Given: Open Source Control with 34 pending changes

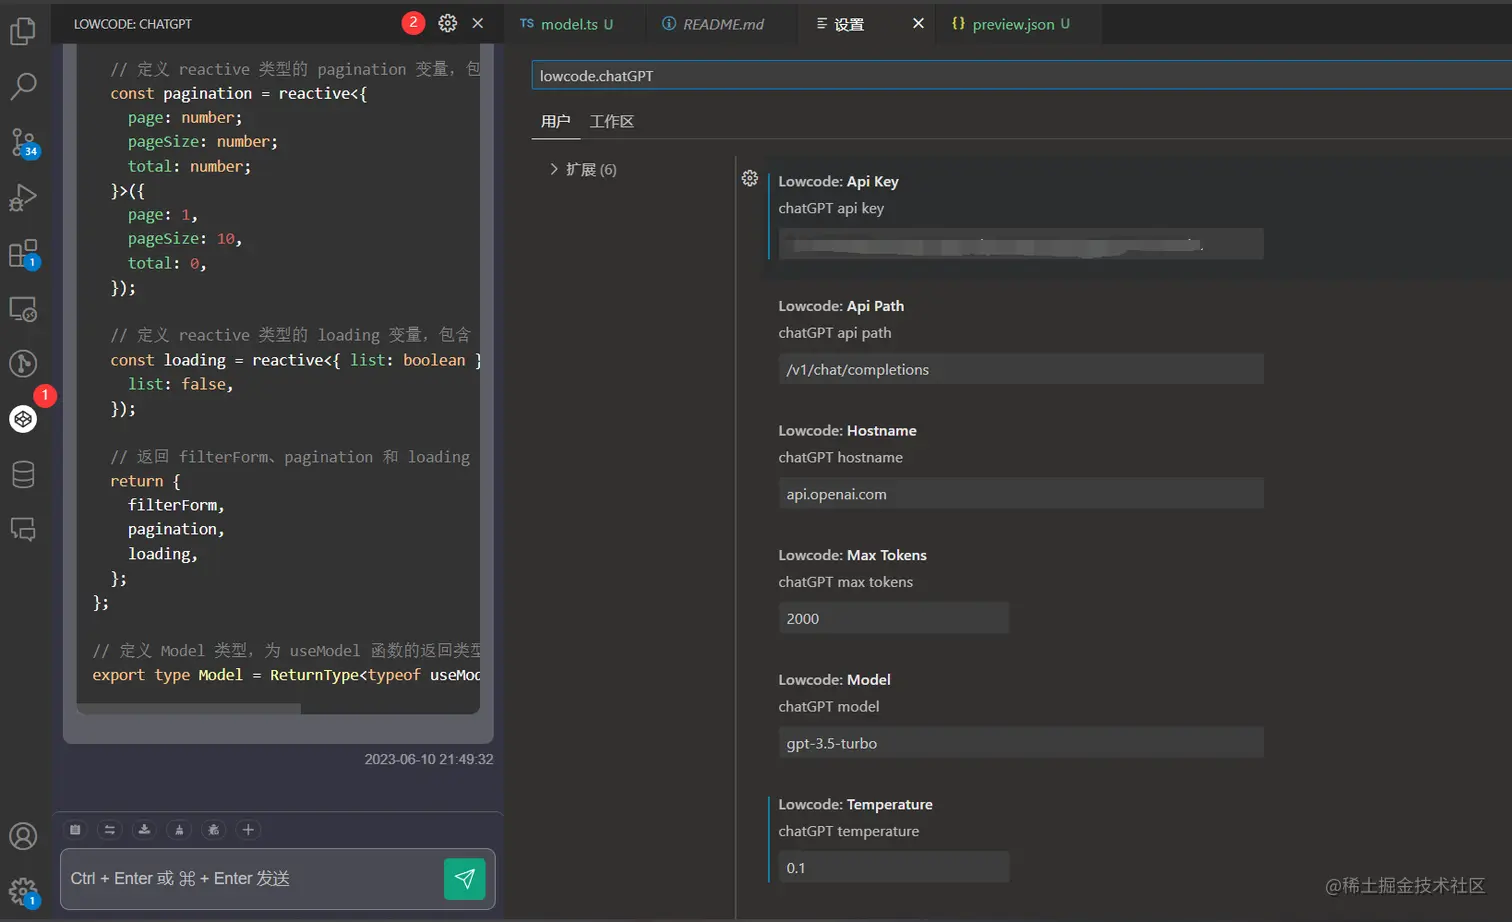Looking at the screenshot, I should tap(23, 142).
